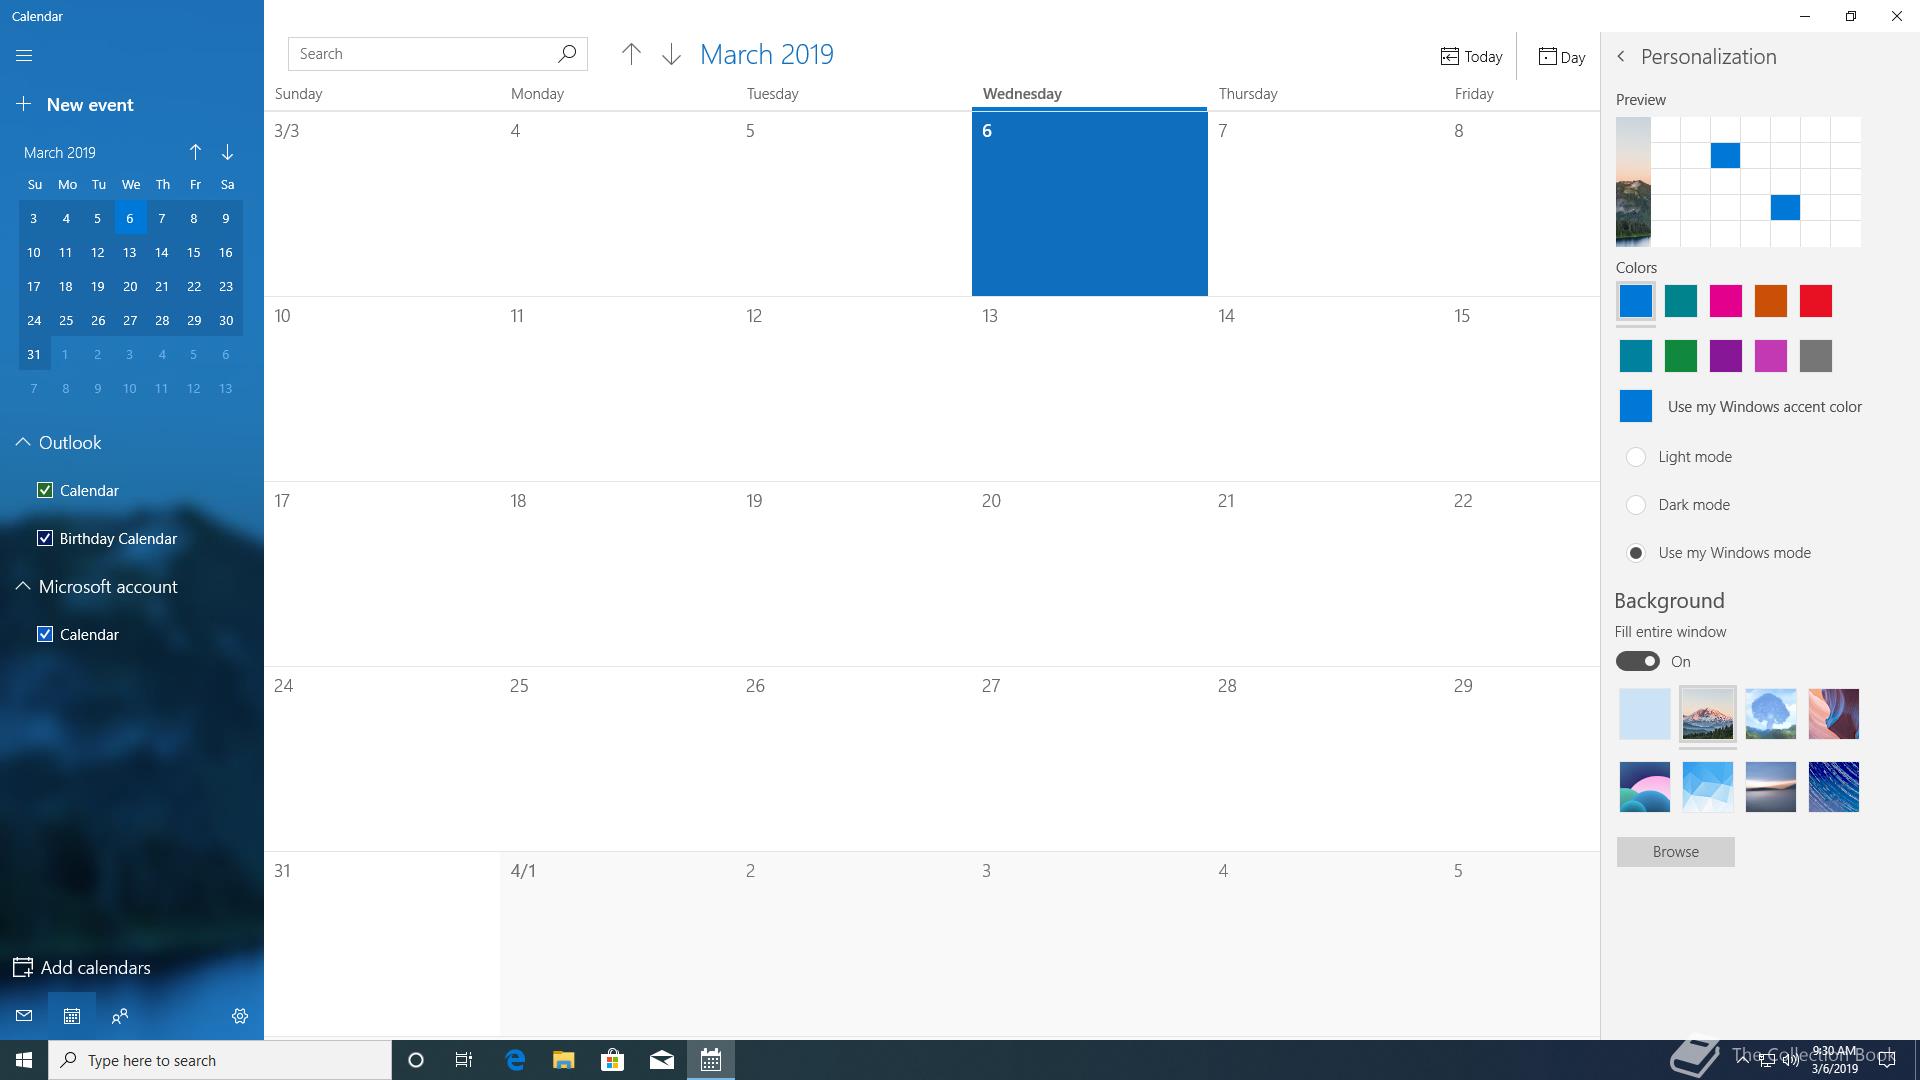Click Browse button for background image
1920x1080 pixels.
1676,852
